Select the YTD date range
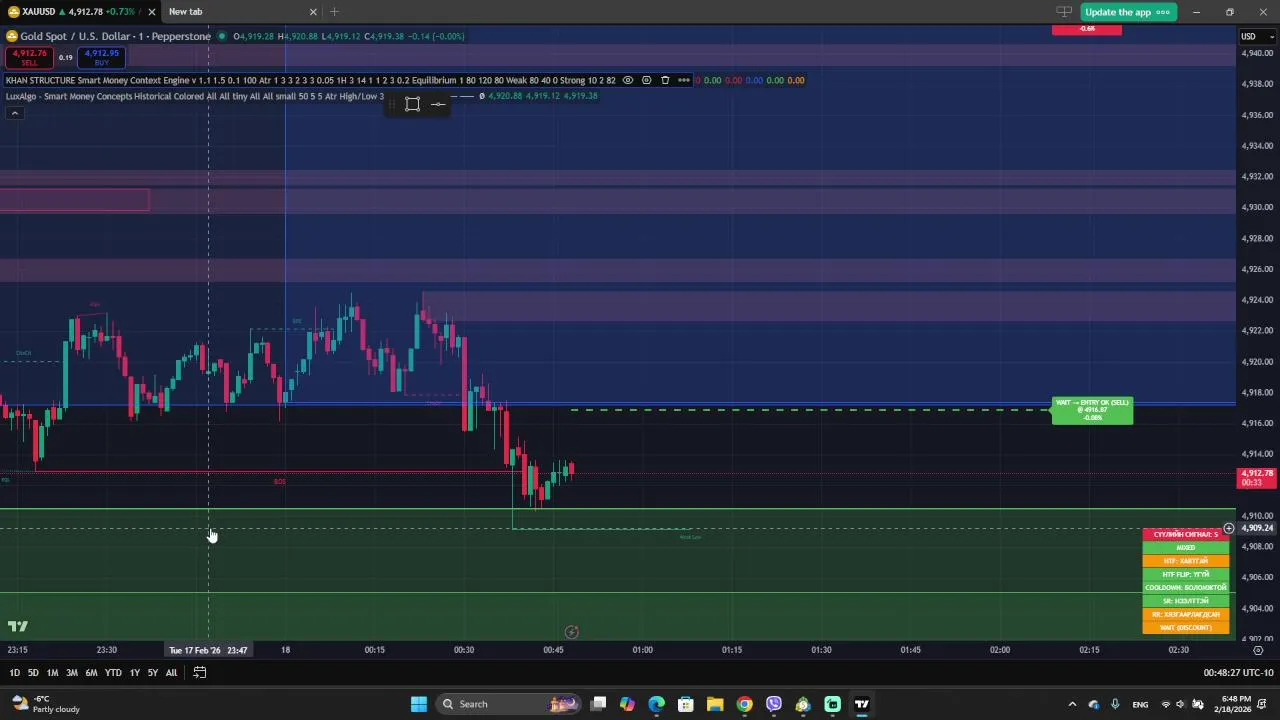 pyautogui.click(x=113, y=673)
